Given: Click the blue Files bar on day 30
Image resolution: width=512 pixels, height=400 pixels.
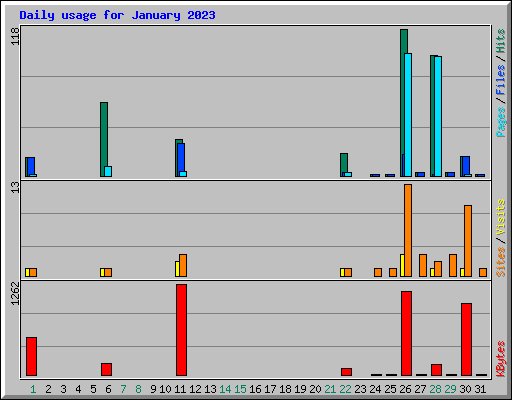Looking at the screenshot, I should point(466,165).
